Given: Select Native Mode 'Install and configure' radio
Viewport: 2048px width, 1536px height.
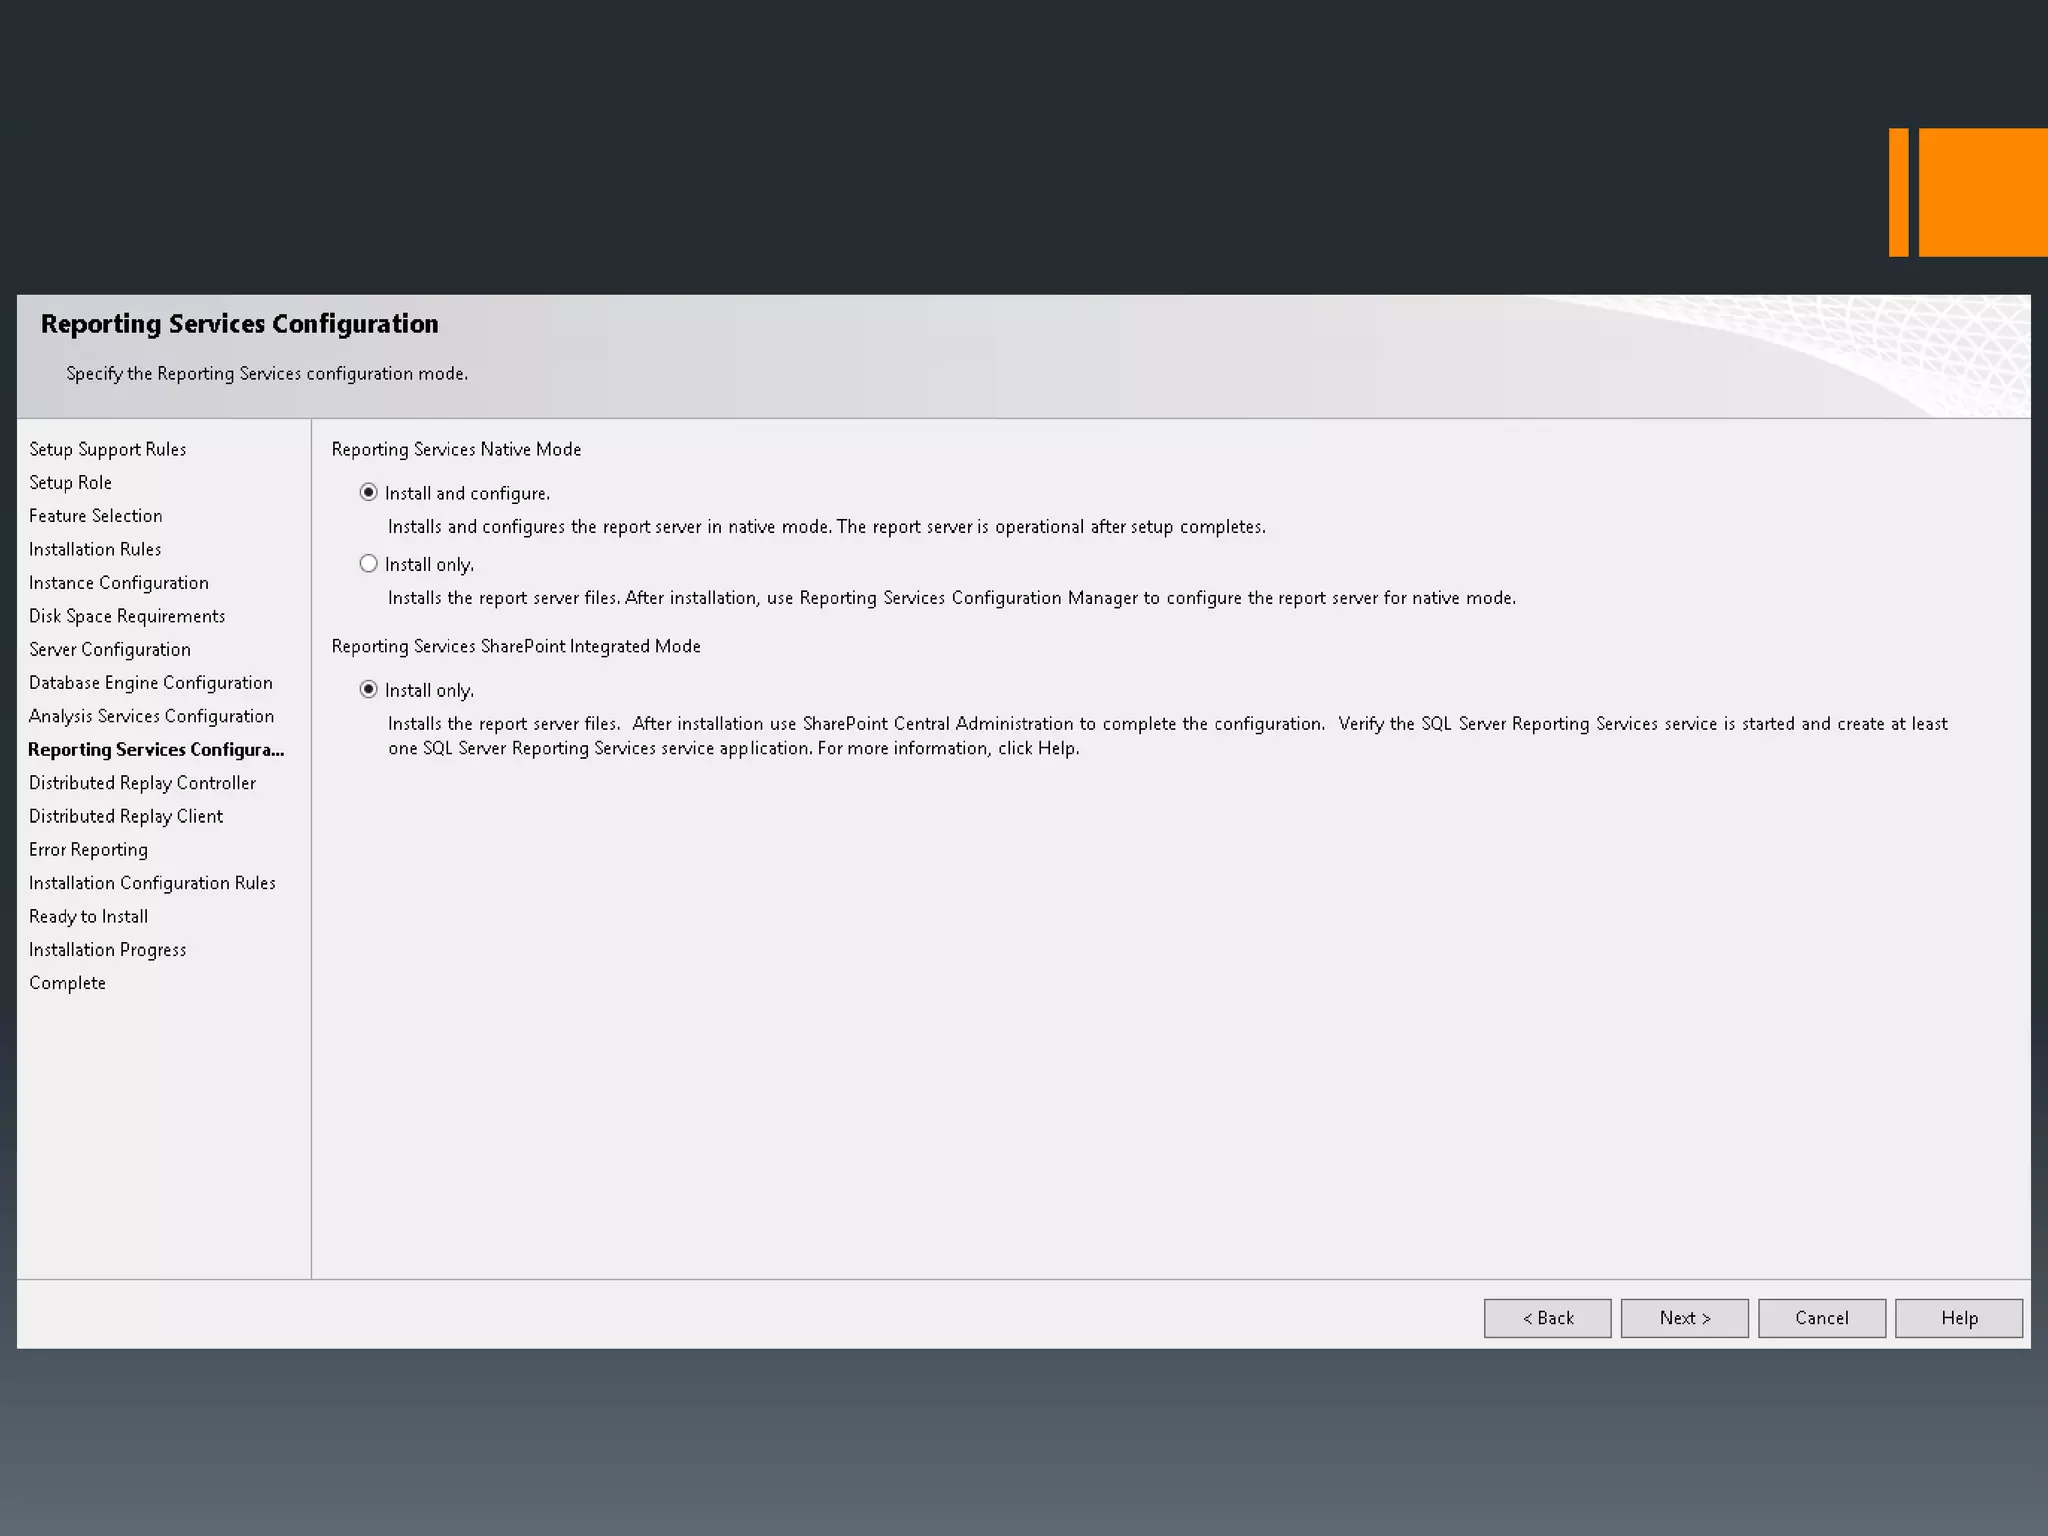Looking at the screenshot, I should tap(368, 492).
